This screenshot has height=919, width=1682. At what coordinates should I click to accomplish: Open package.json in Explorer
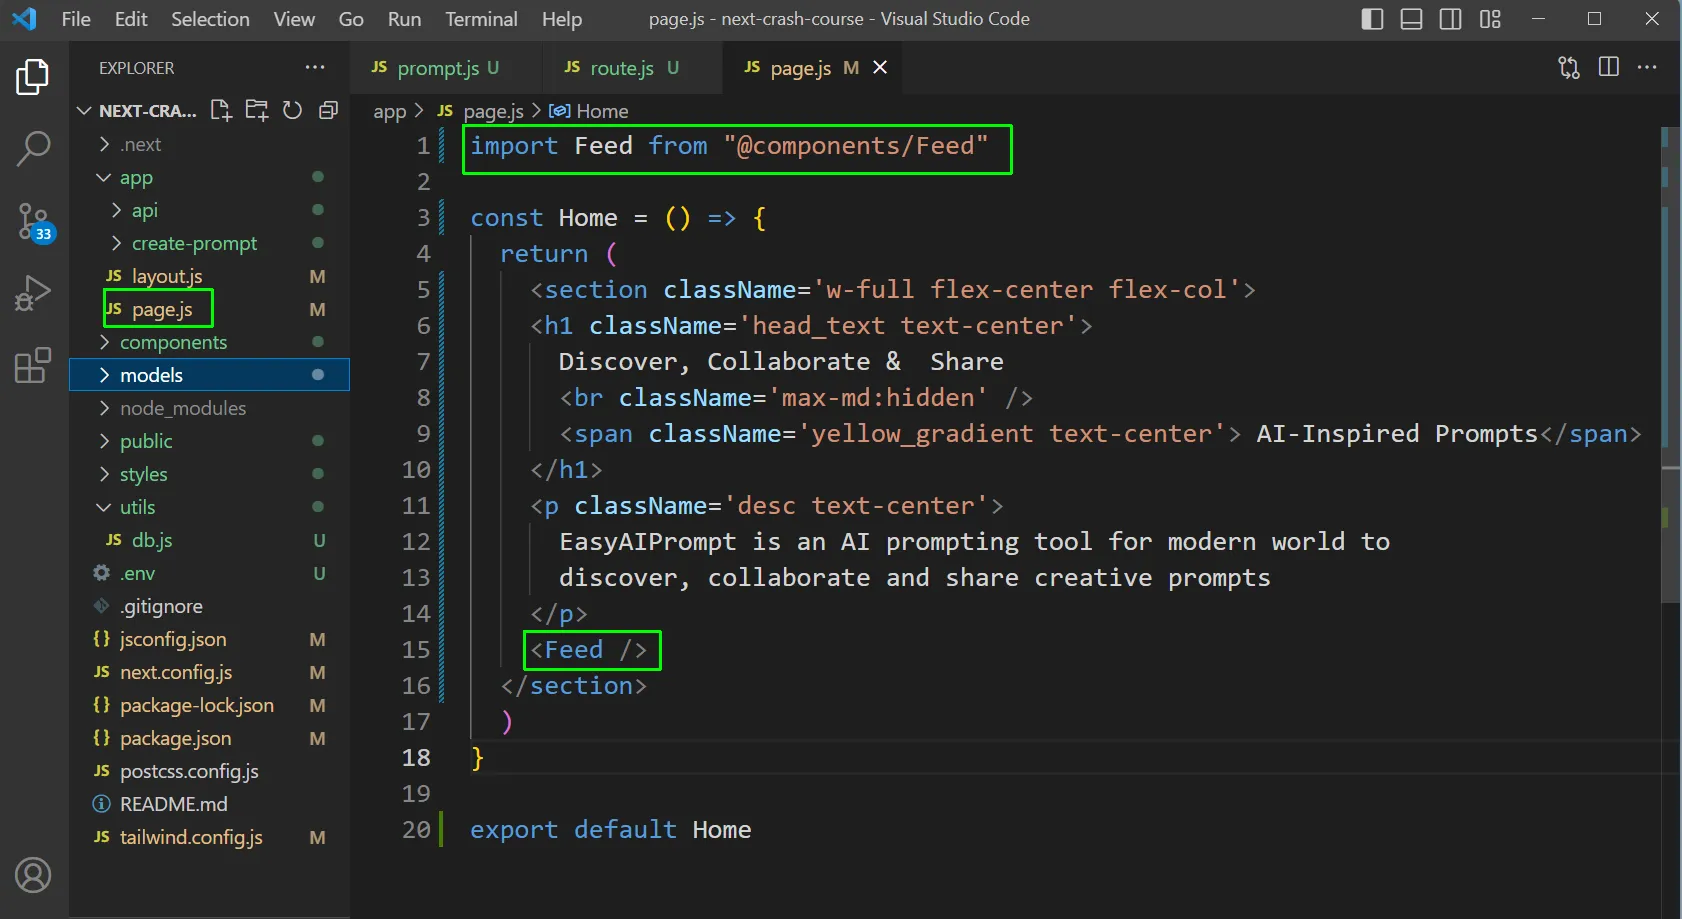click(x=210, y=738)
